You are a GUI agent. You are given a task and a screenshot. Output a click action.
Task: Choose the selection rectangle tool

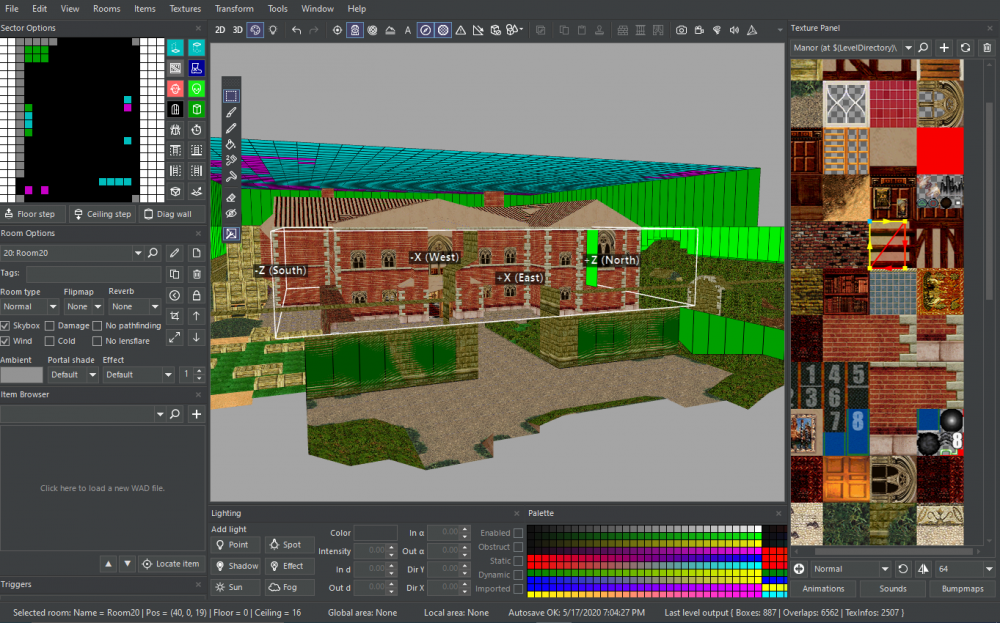(x=231, y=96)
